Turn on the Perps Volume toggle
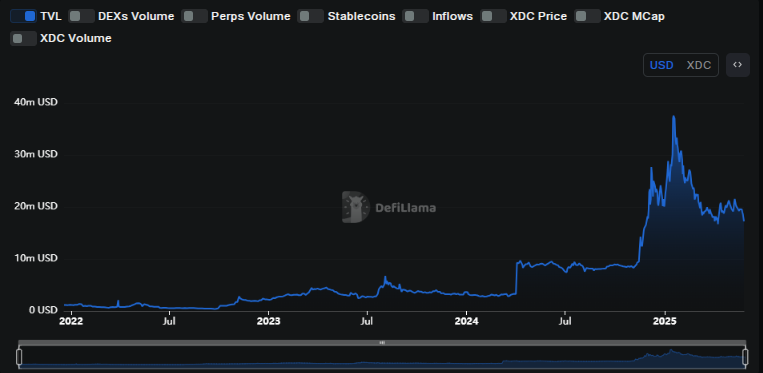This screenshot has width=763, height=373. (195, 16)
